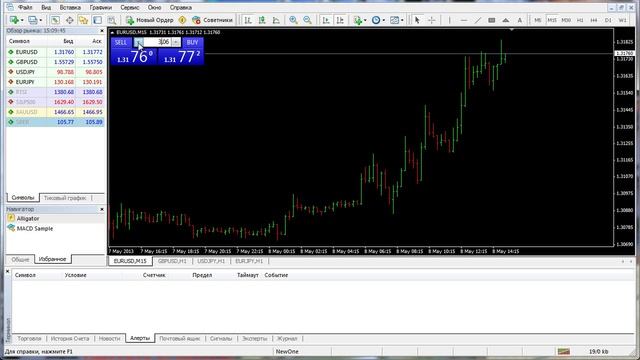The image size is (640, 360).
Task: Open the Alligator item in Navigator
Action: tap(28, 219)
